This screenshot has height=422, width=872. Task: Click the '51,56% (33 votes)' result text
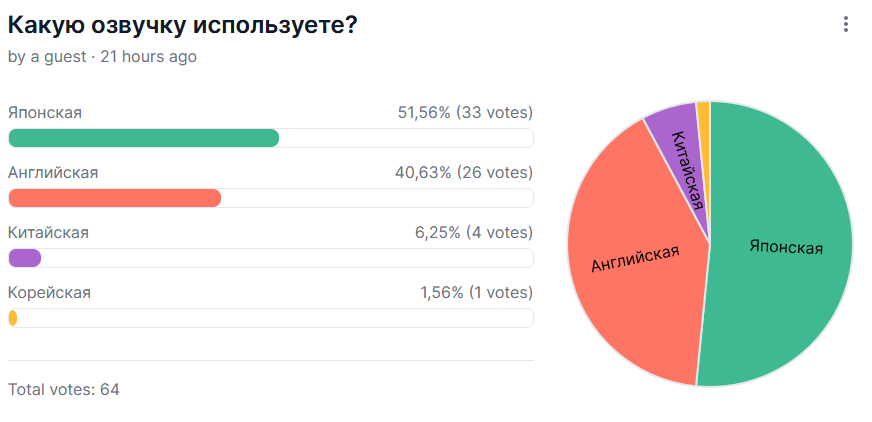pos(465,112)
